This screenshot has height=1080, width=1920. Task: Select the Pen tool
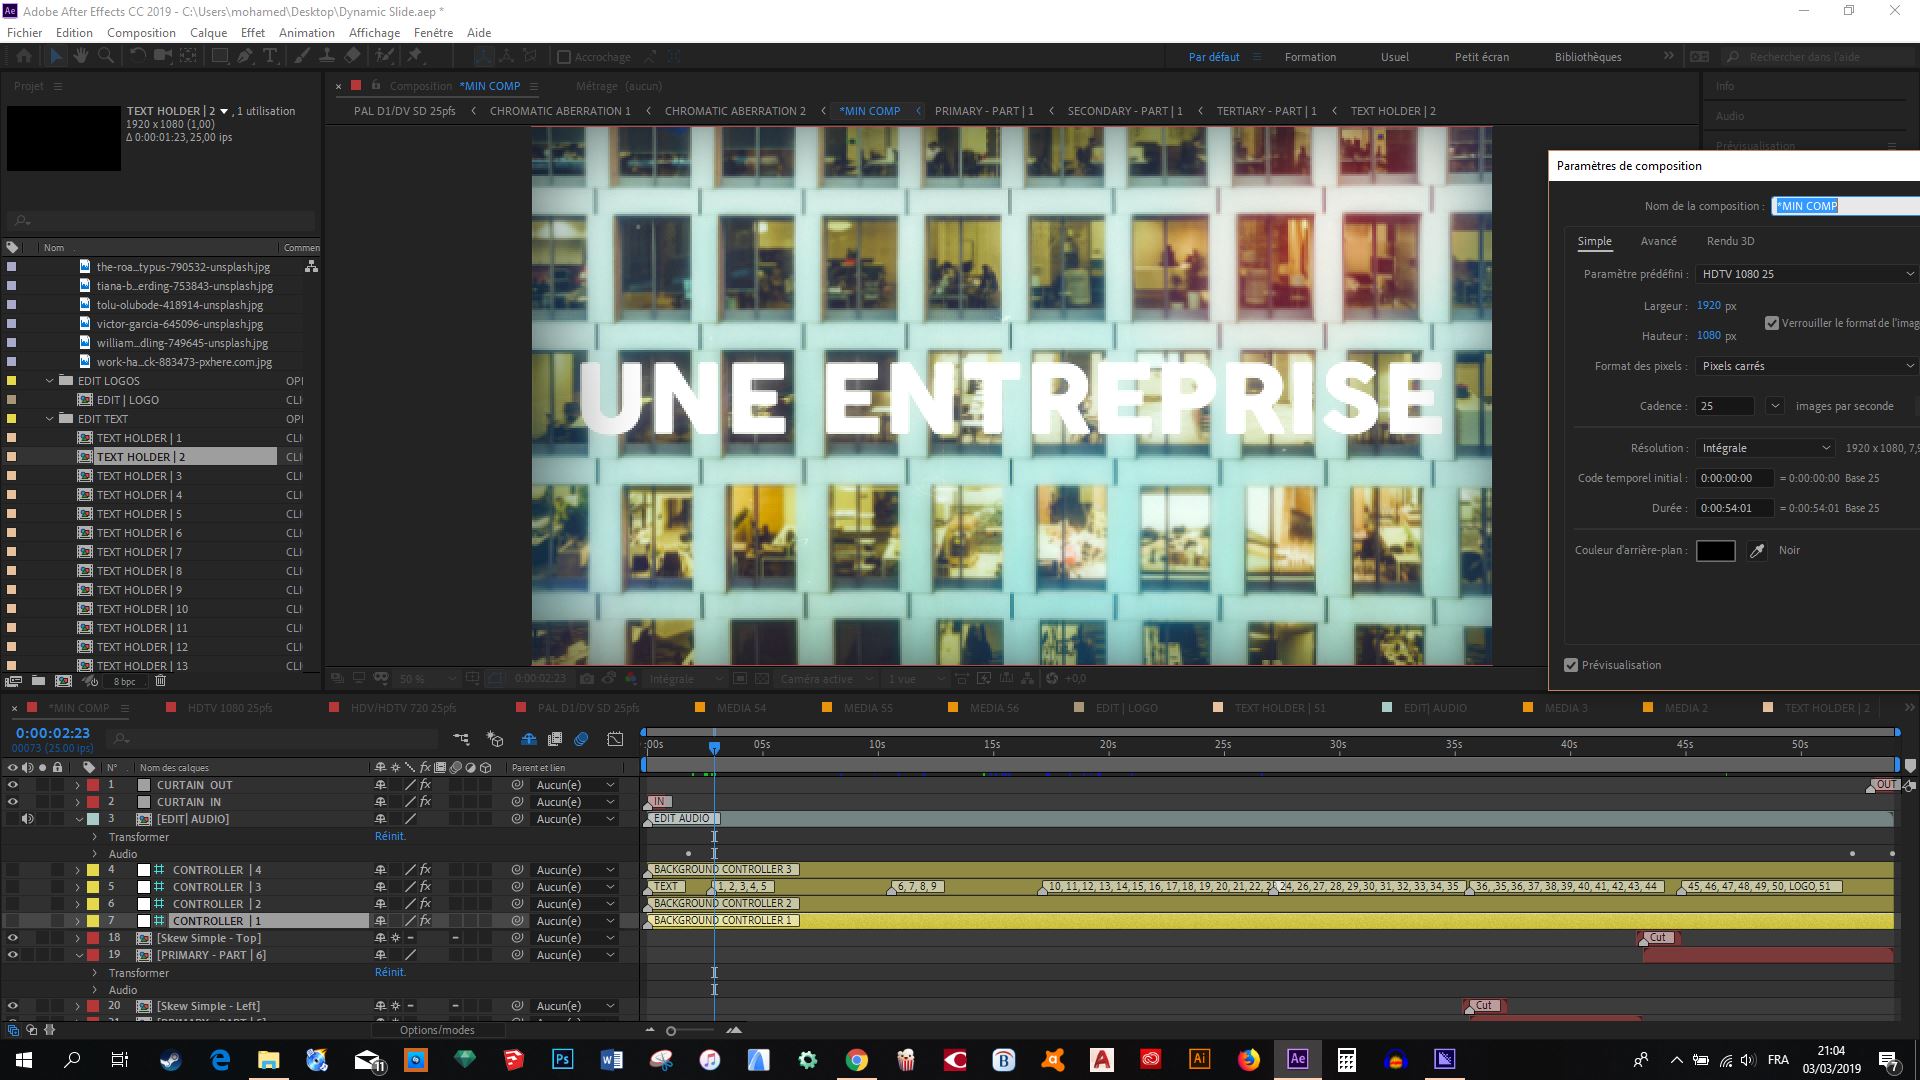point(245,56)
